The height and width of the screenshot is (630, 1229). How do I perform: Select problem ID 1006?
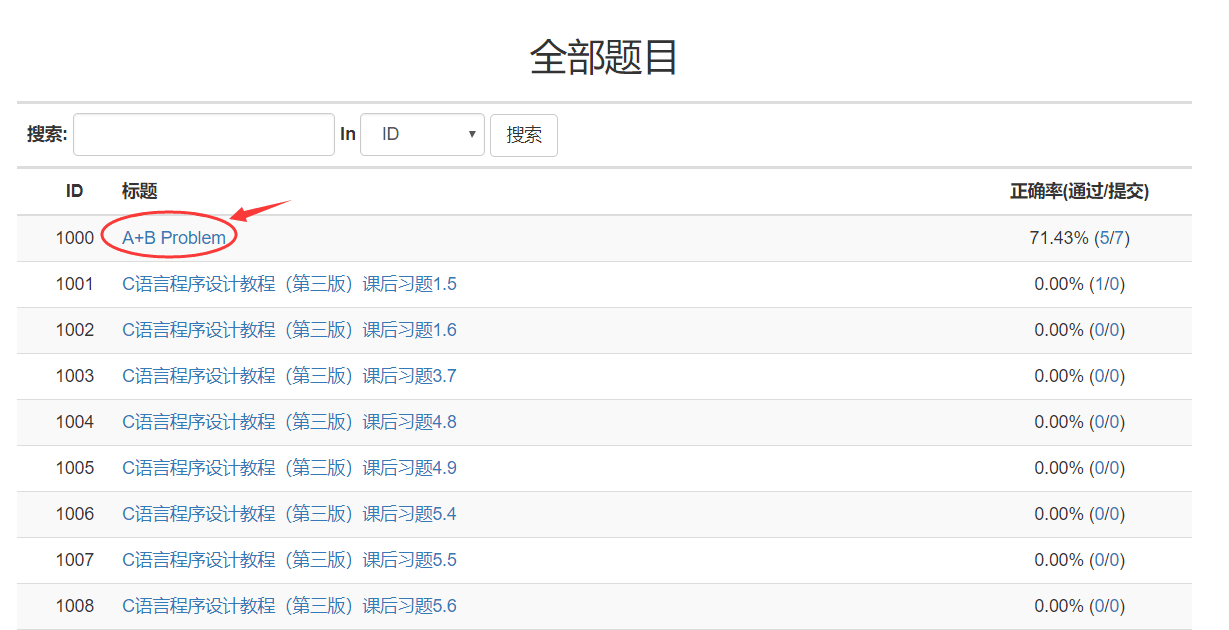point(75,514)
